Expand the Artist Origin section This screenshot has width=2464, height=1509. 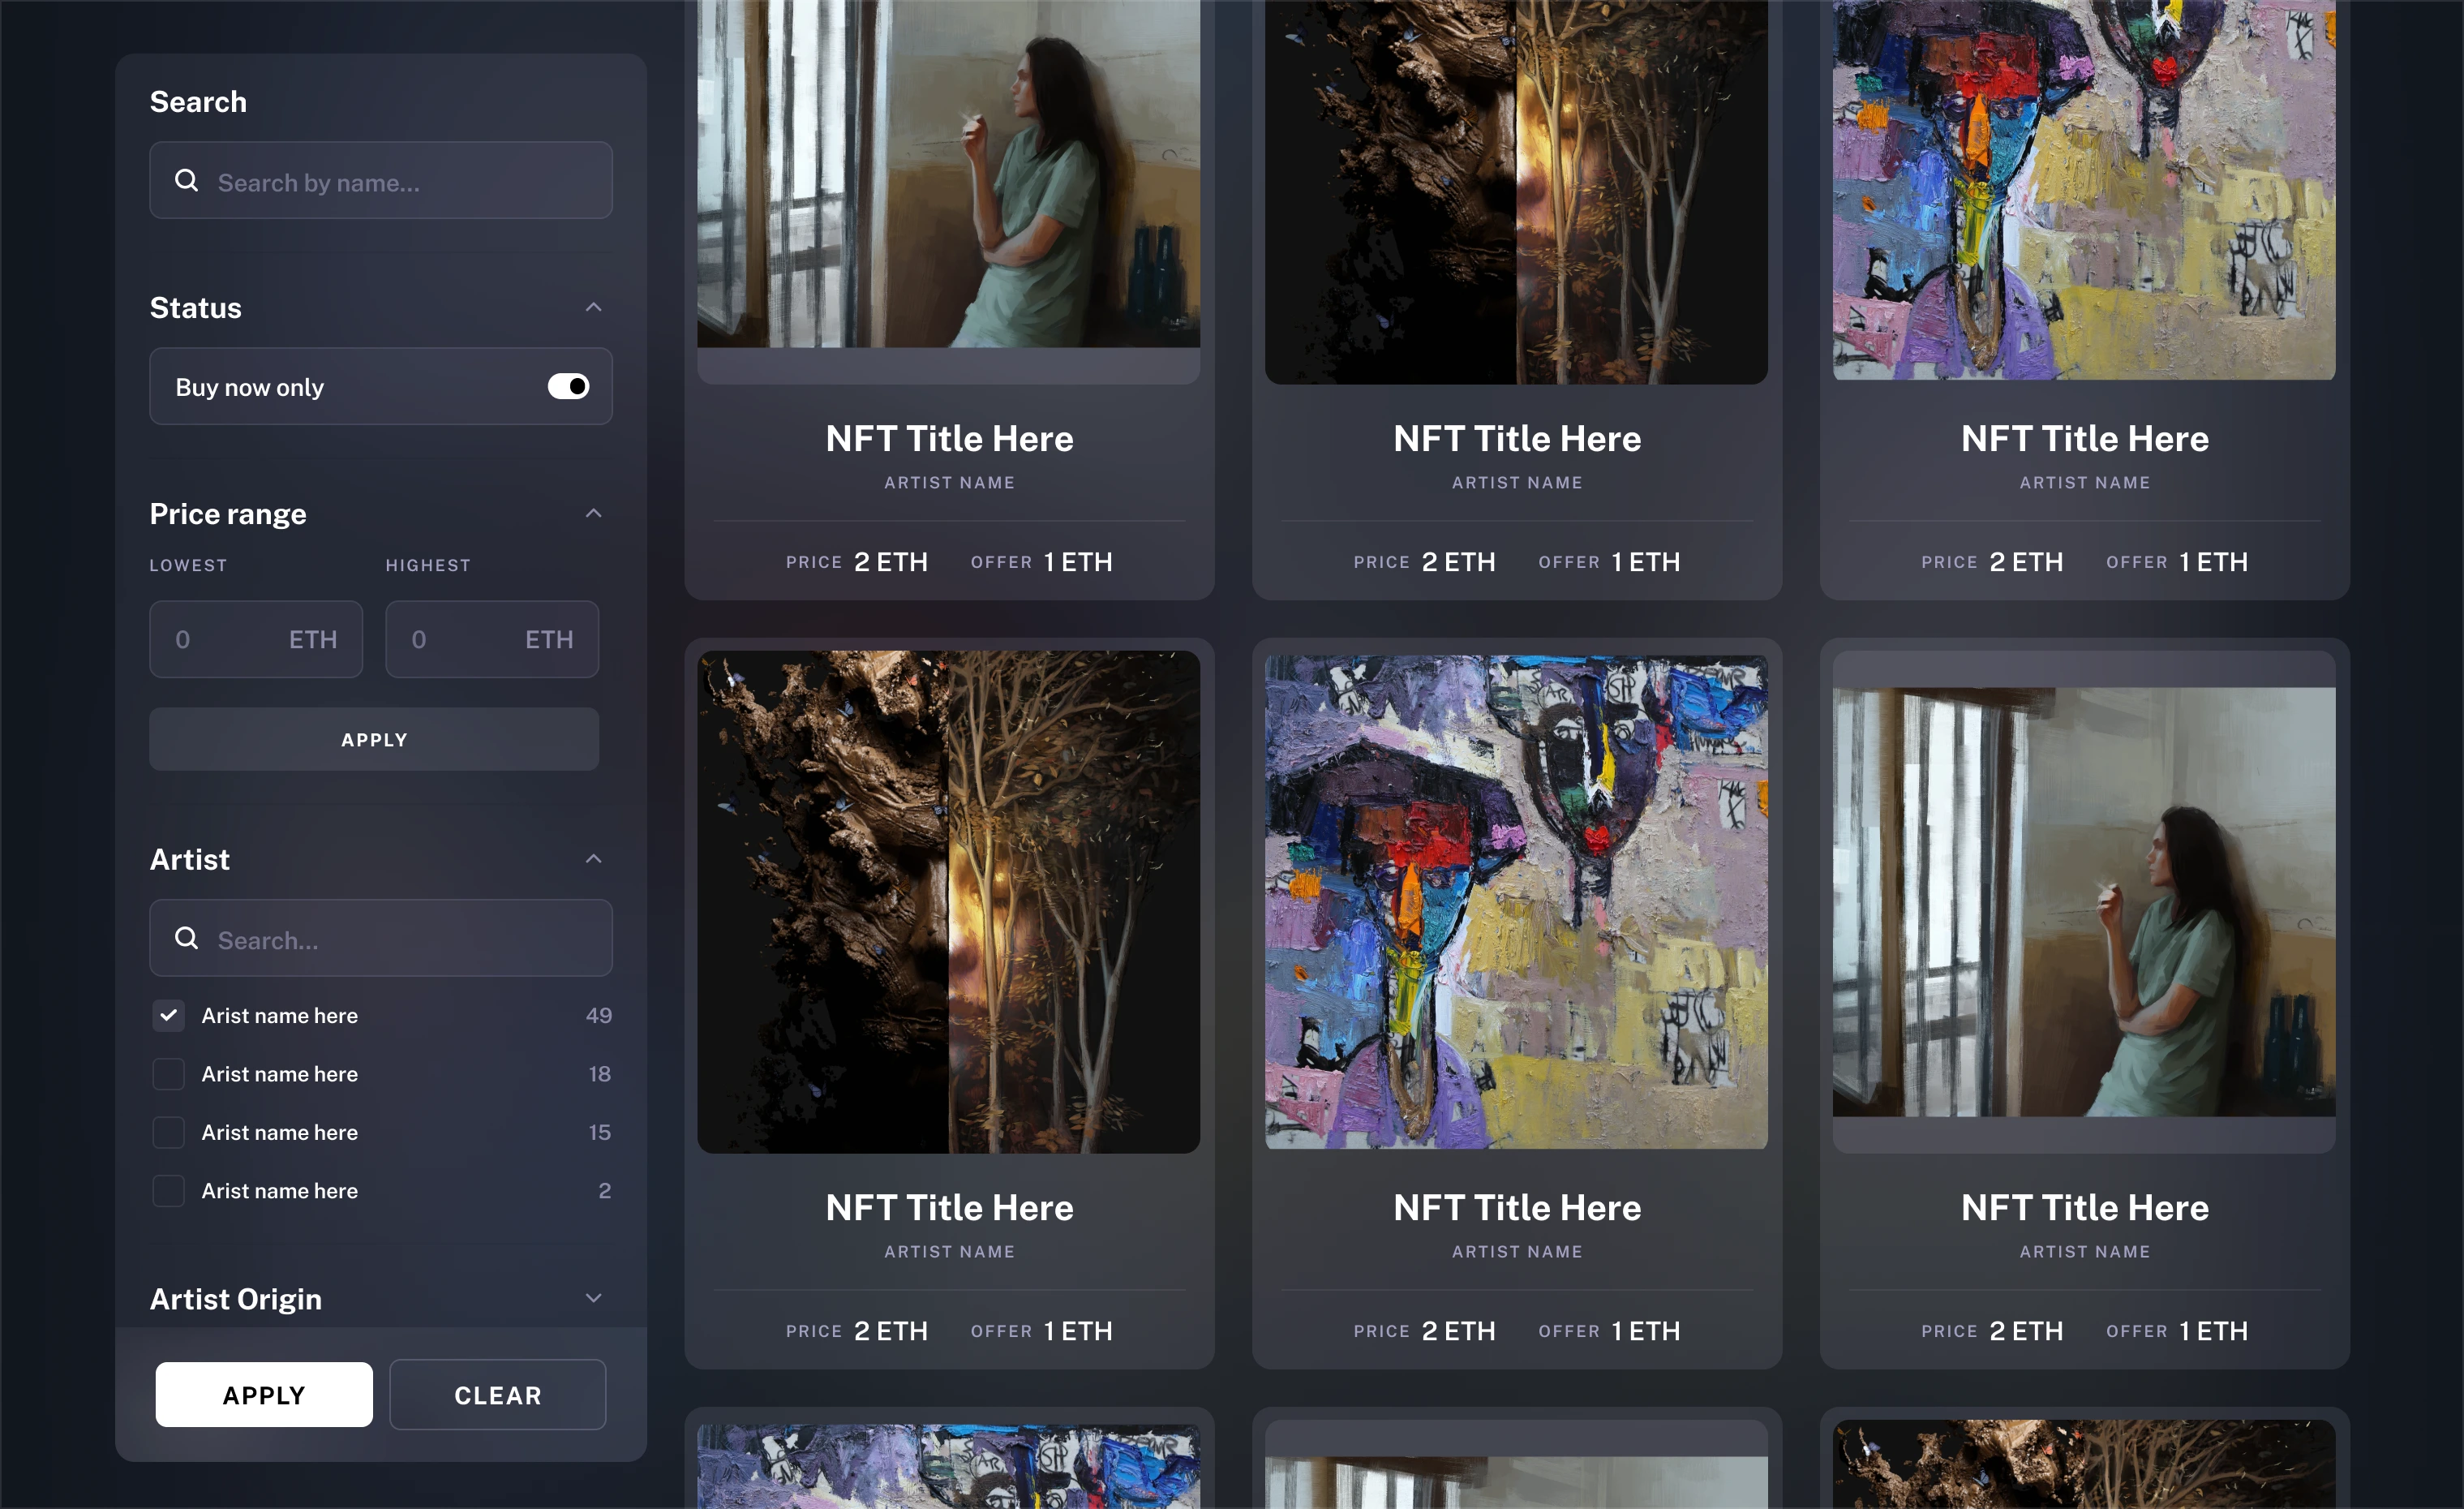pos(593,1298)
